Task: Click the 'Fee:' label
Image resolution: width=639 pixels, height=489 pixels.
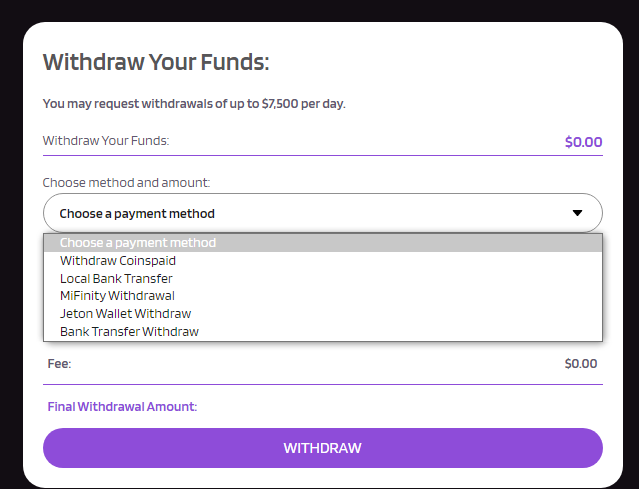Action: coord(60,364)
